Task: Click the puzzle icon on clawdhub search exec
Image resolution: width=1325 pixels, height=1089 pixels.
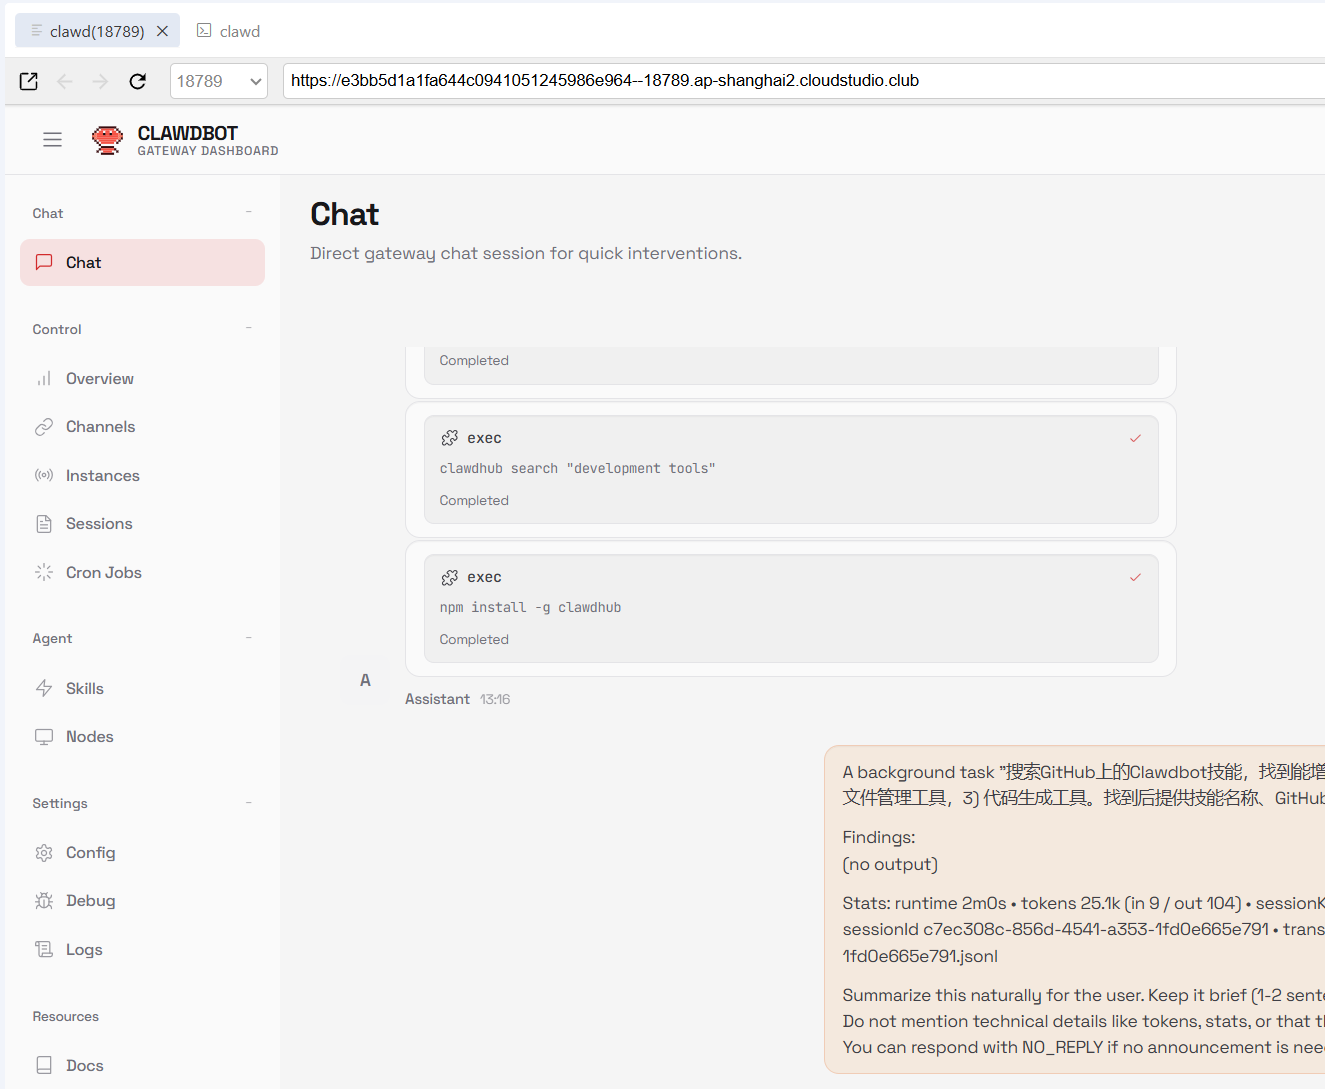Action: coord(450,438)
